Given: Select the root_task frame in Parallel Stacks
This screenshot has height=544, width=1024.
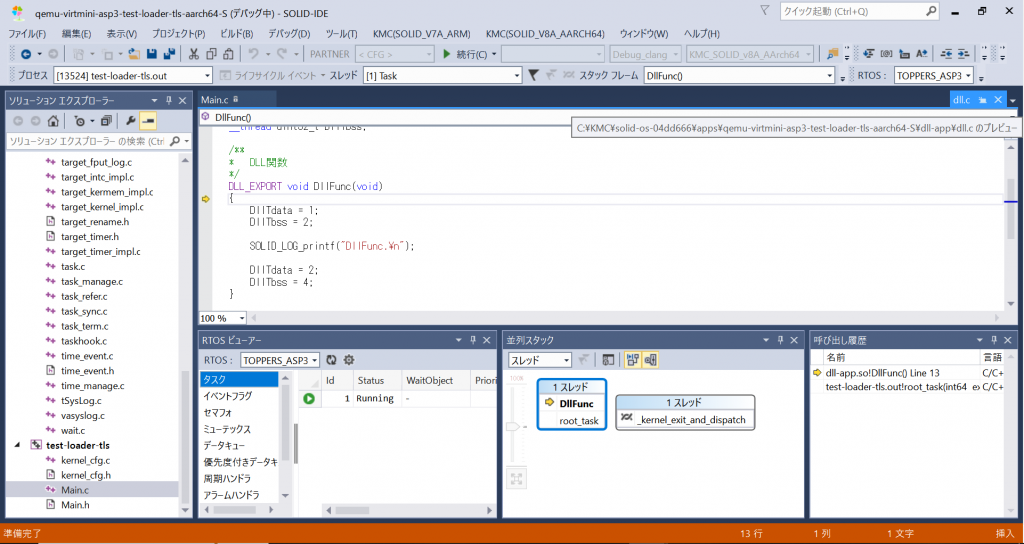Looking at the screenshot, I should click(x=578, y=421).
